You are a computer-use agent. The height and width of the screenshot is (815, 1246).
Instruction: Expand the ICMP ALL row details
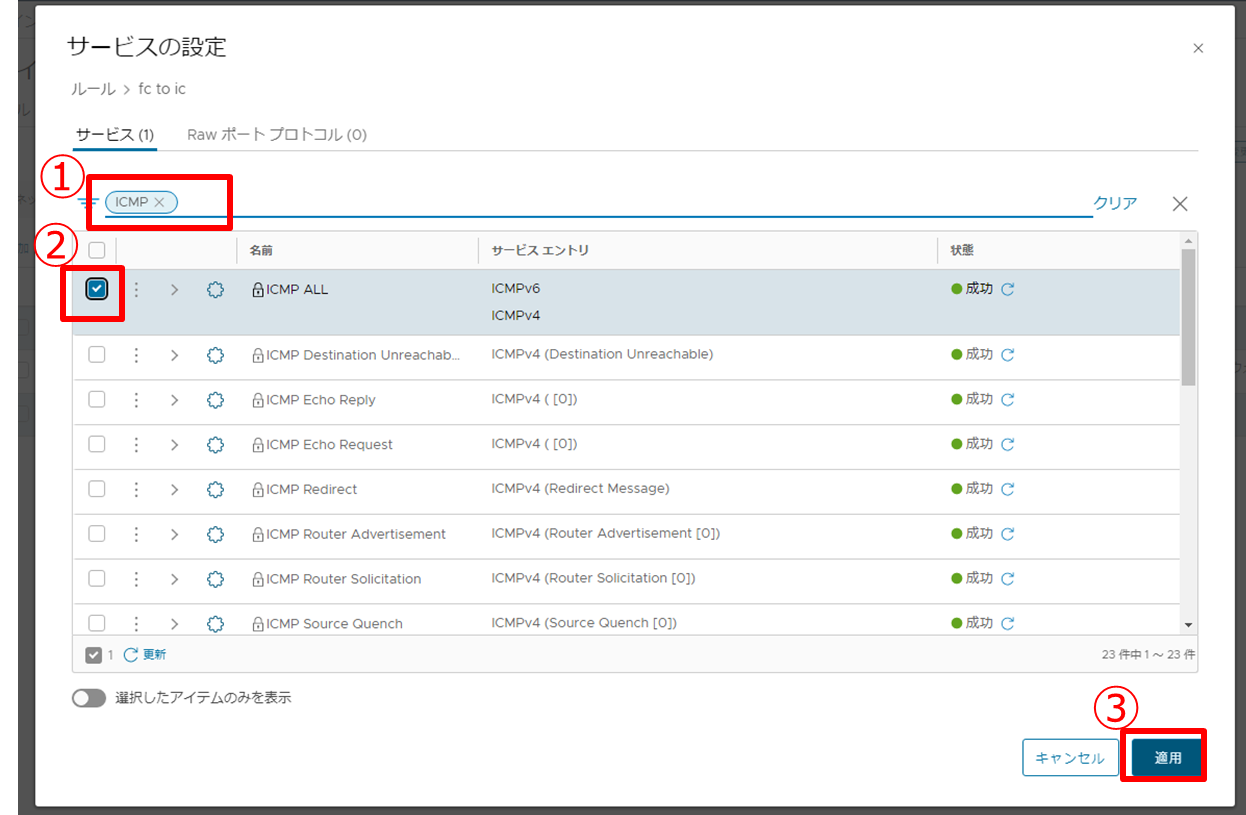174,290
